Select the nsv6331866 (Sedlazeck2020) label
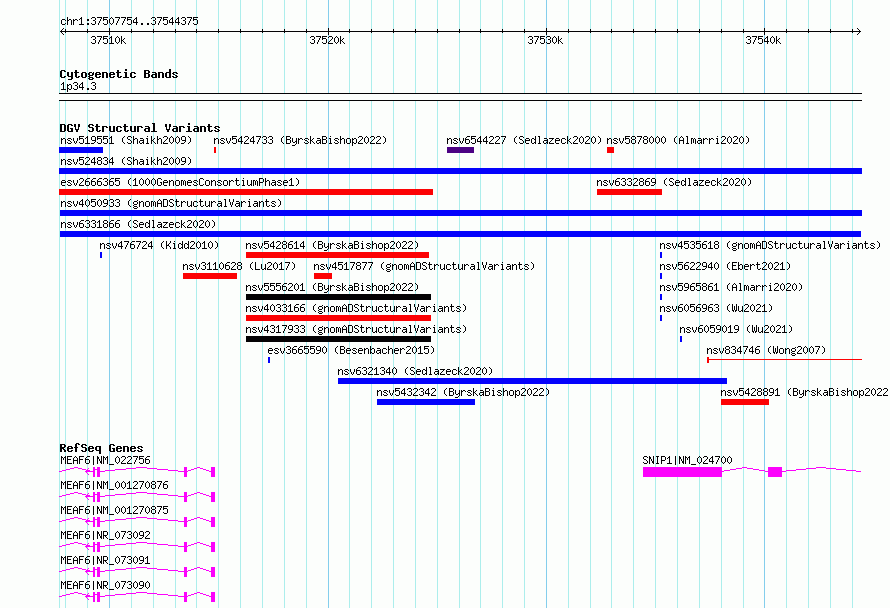This screenshot has height=608, width=890. click(x=138, y=224)
